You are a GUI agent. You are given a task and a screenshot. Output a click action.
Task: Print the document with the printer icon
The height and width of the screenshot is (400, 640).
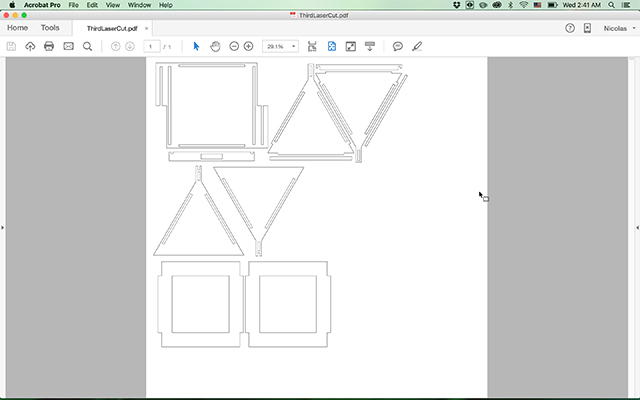tap(49, 47)
